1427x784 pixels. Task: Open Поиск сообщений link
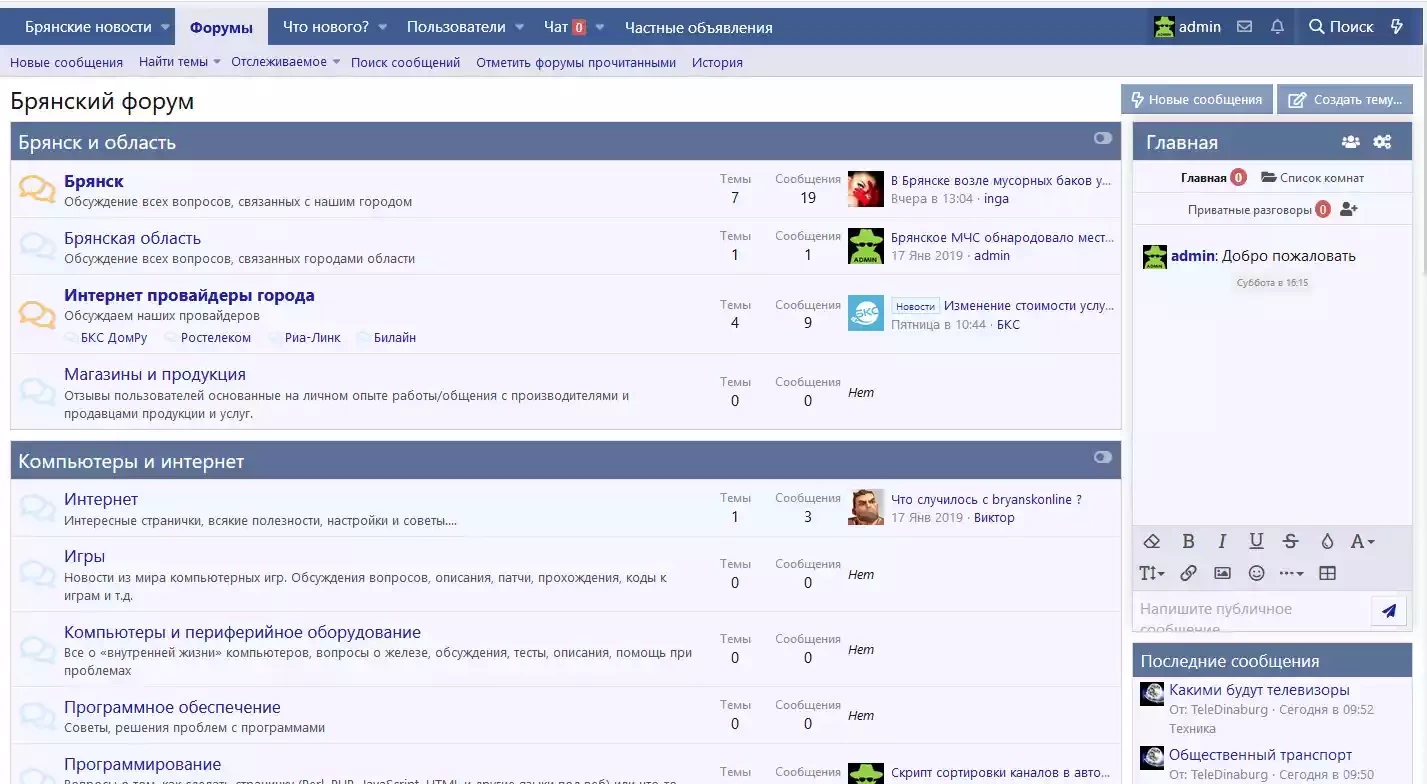point(405,62)
